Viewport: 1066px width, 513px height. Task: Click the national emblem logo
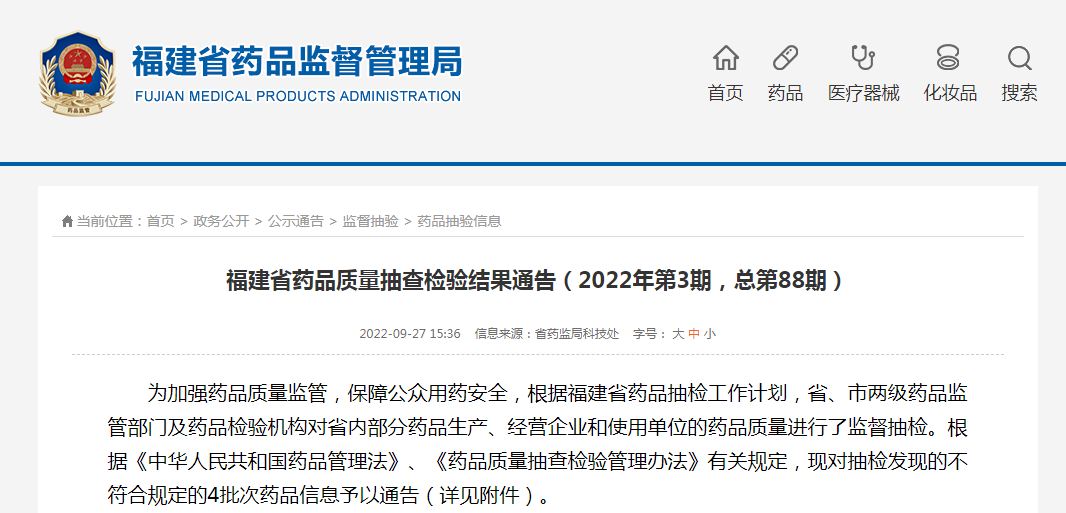(x=77, y=74)
